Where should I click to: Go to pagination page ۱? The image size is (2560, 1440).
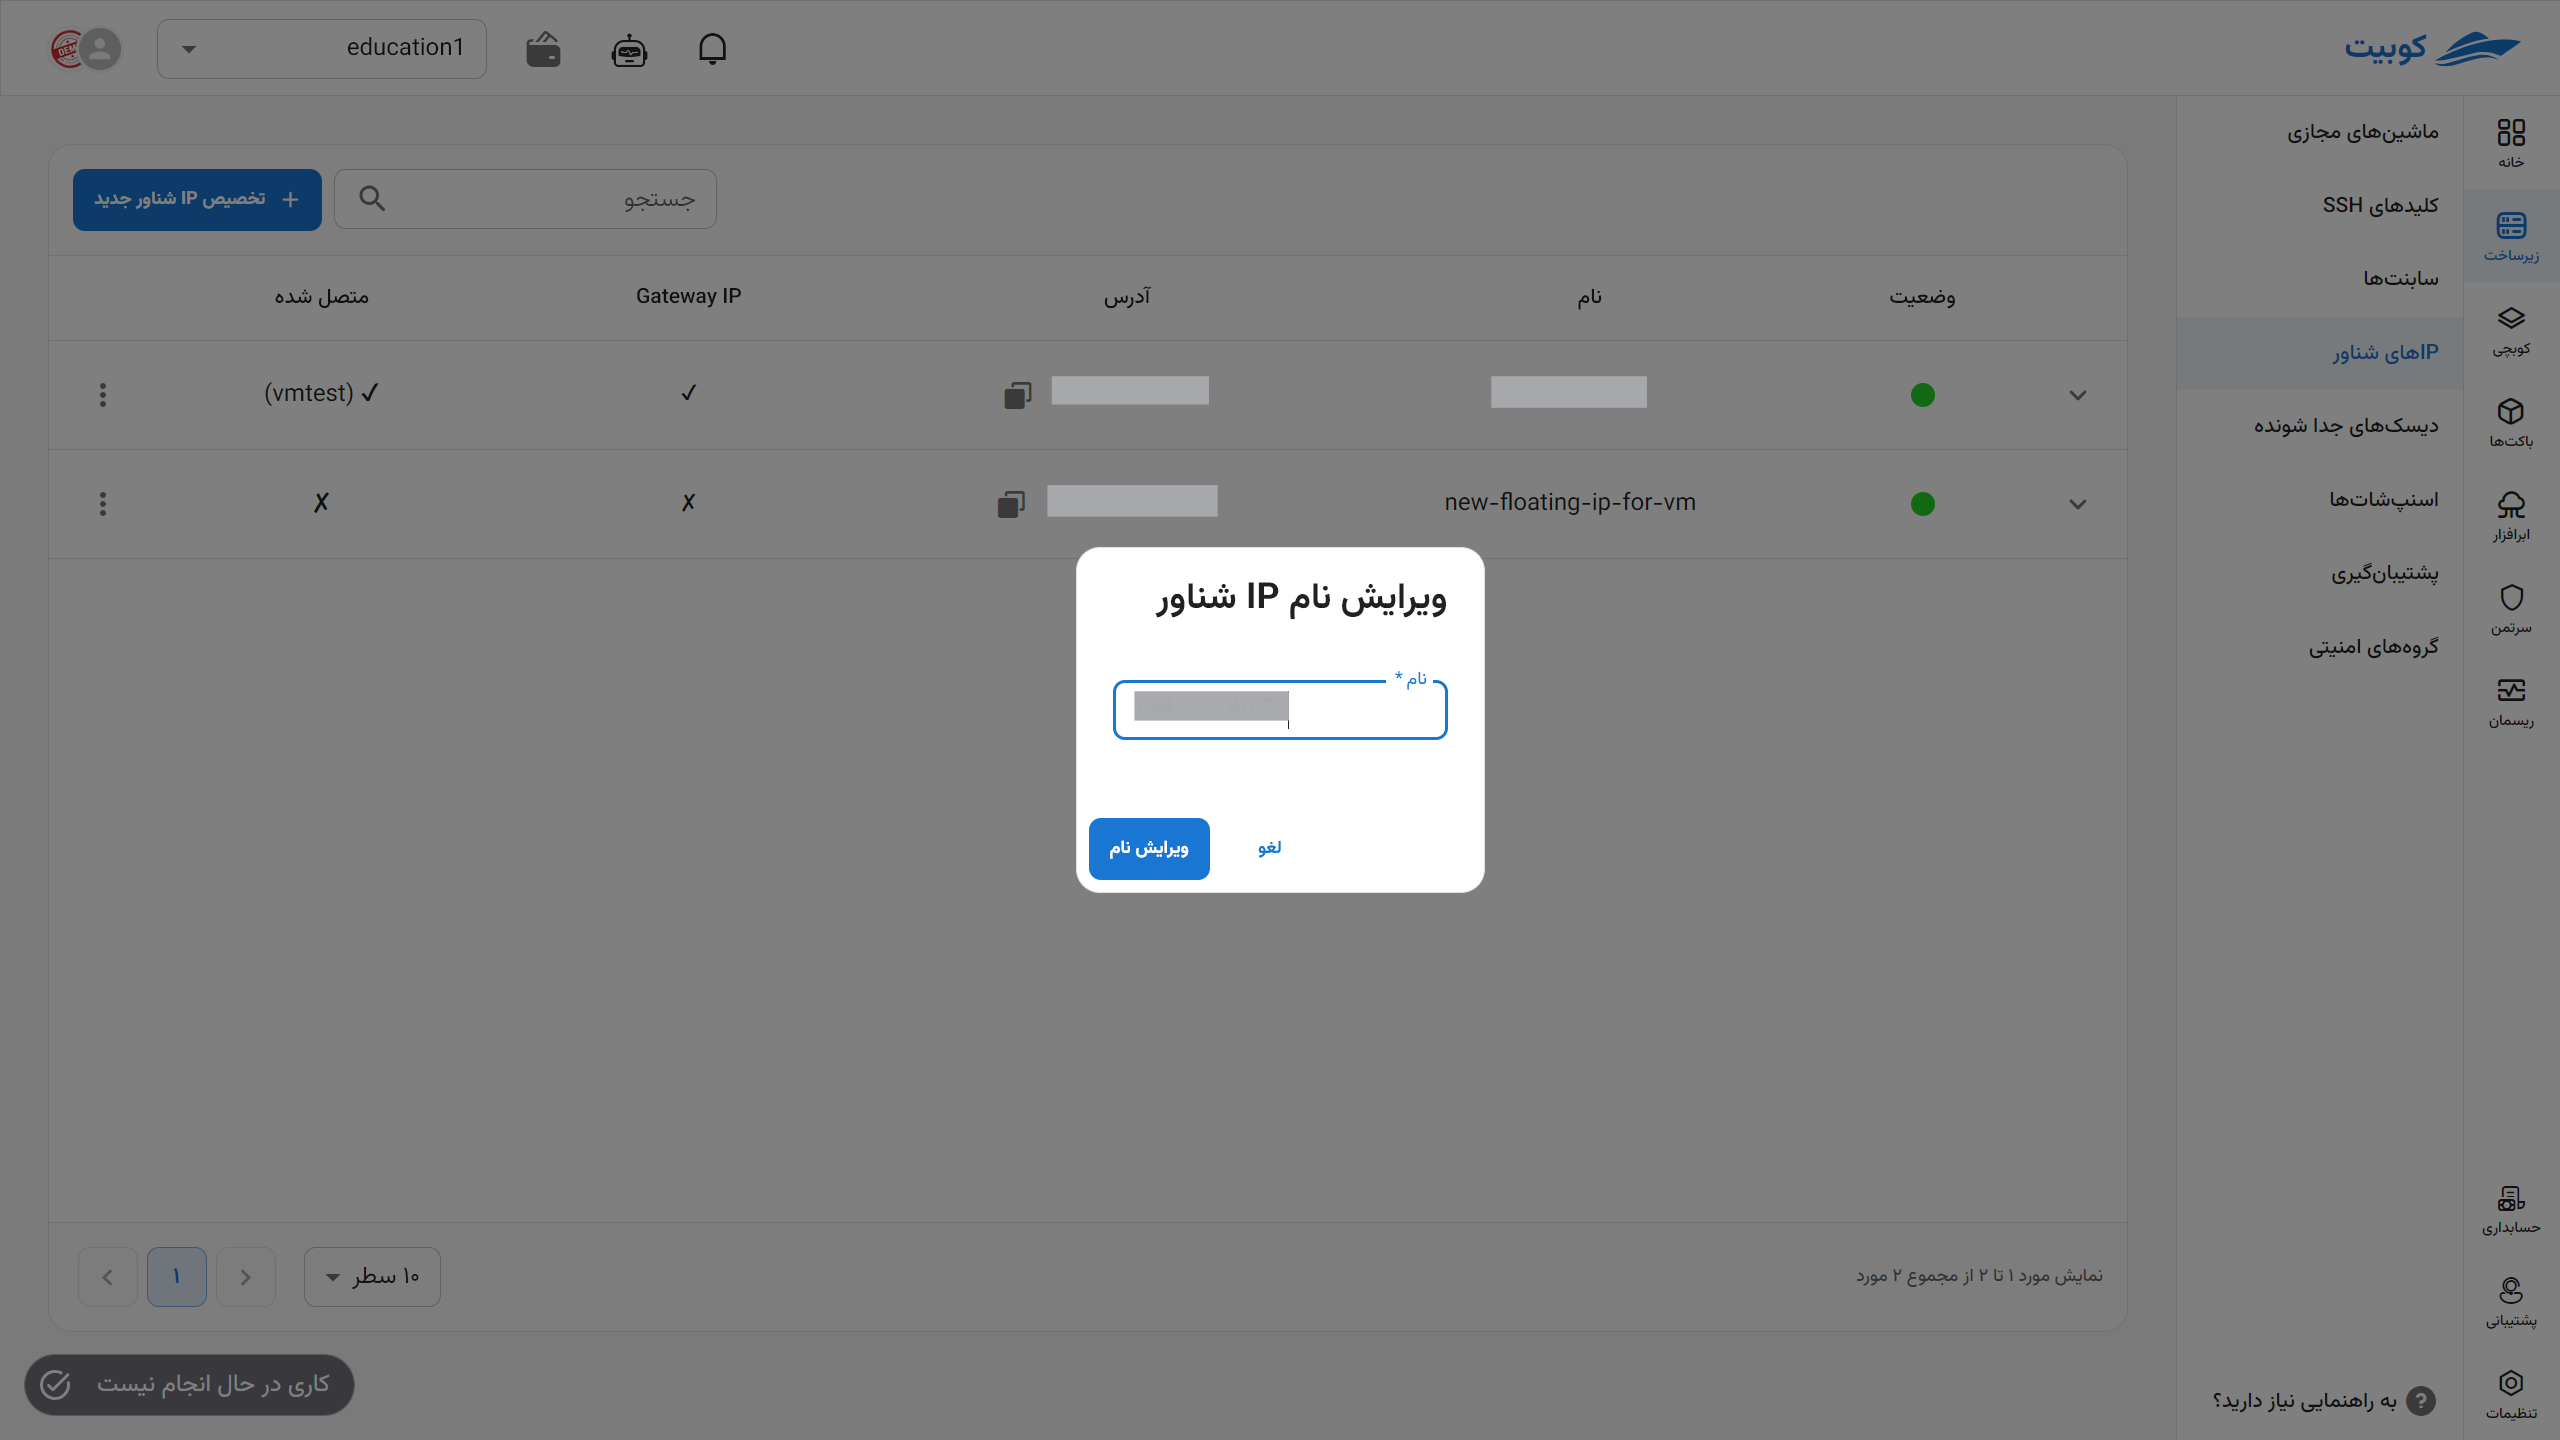pyautogui.click(x=176, y=1276)
